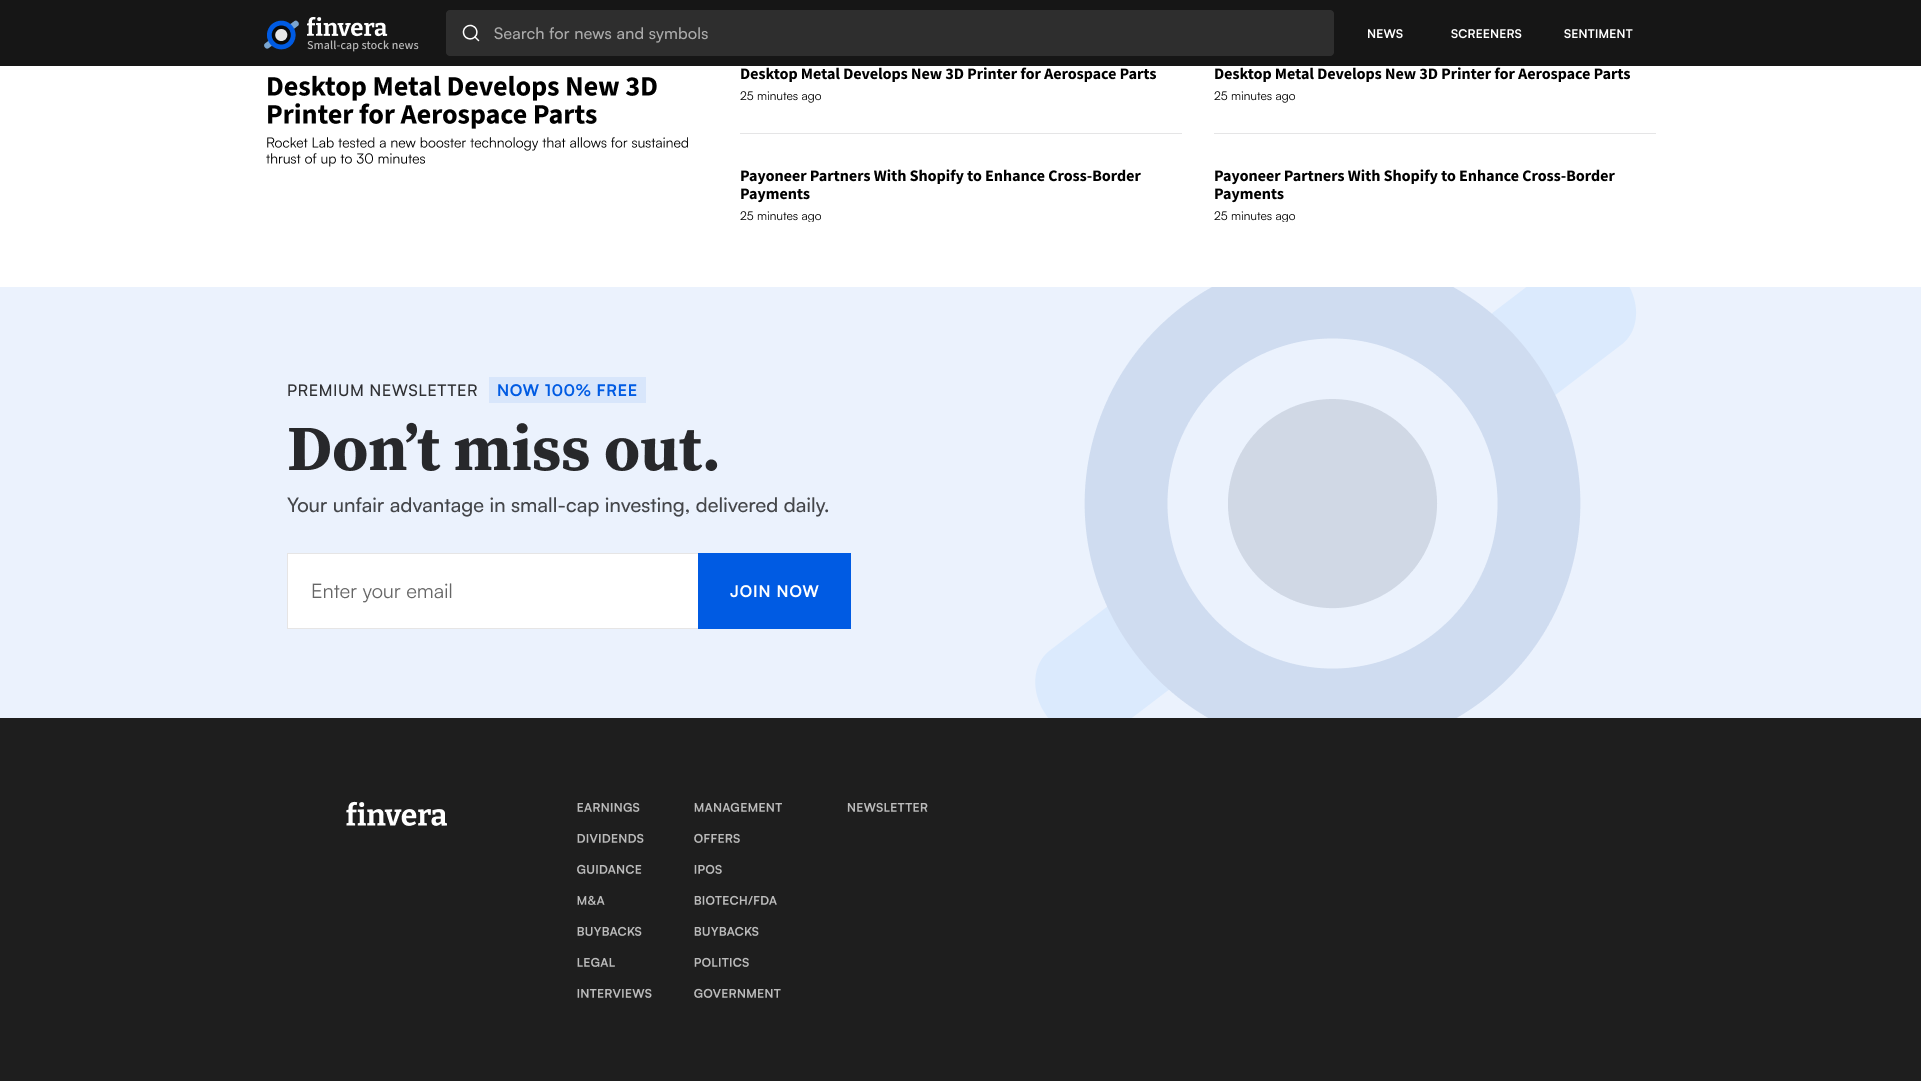Select Biotech/FDA in the footer
1921x1081 pixels.
734,901
